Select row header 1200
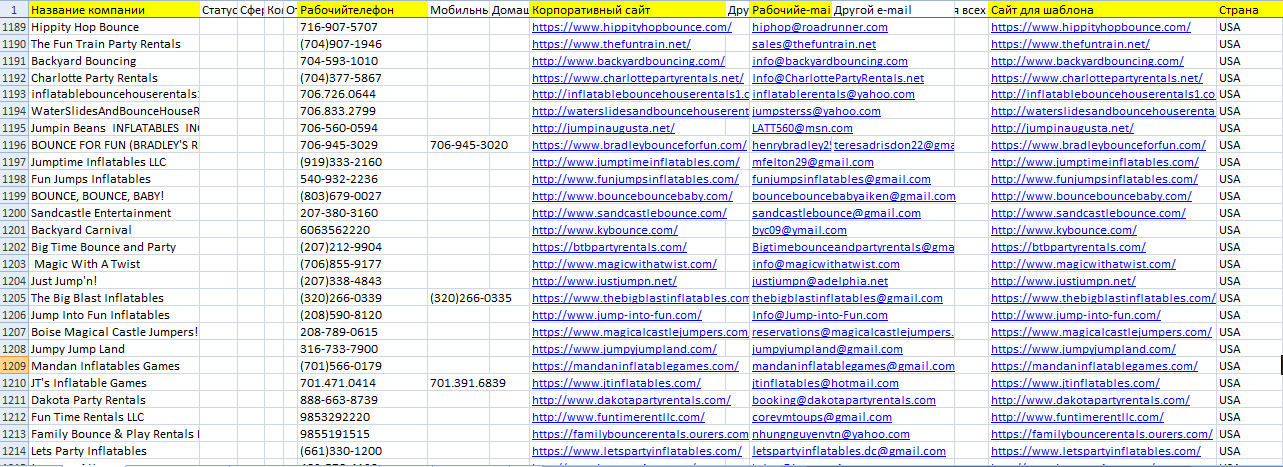 pyautogui.click(x=14, y=213)
